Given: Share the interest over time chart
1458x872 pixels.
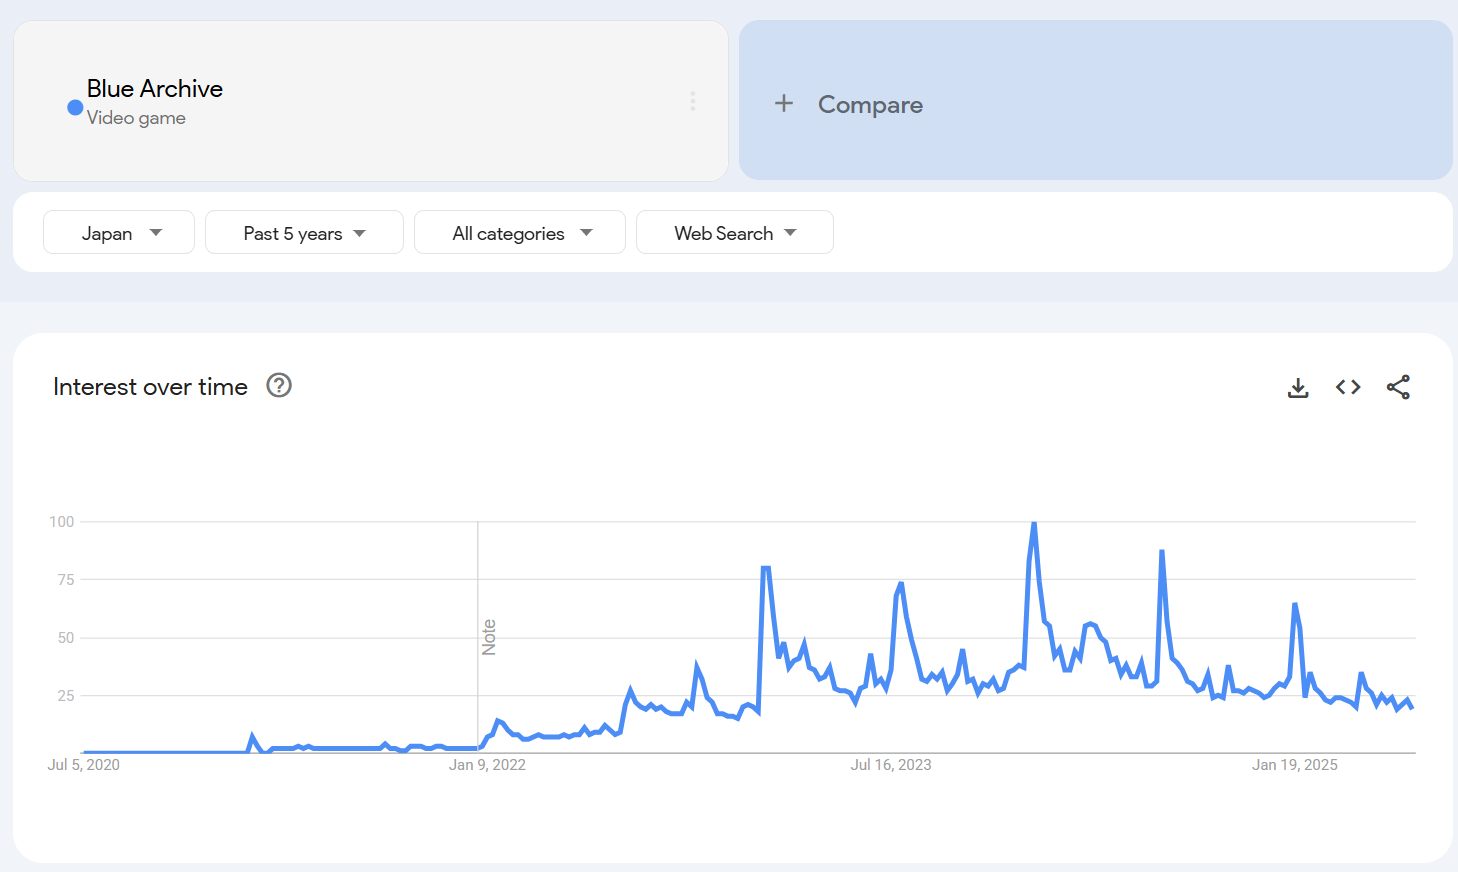Looking at the screenshot, I should [x=1398, y=387].
